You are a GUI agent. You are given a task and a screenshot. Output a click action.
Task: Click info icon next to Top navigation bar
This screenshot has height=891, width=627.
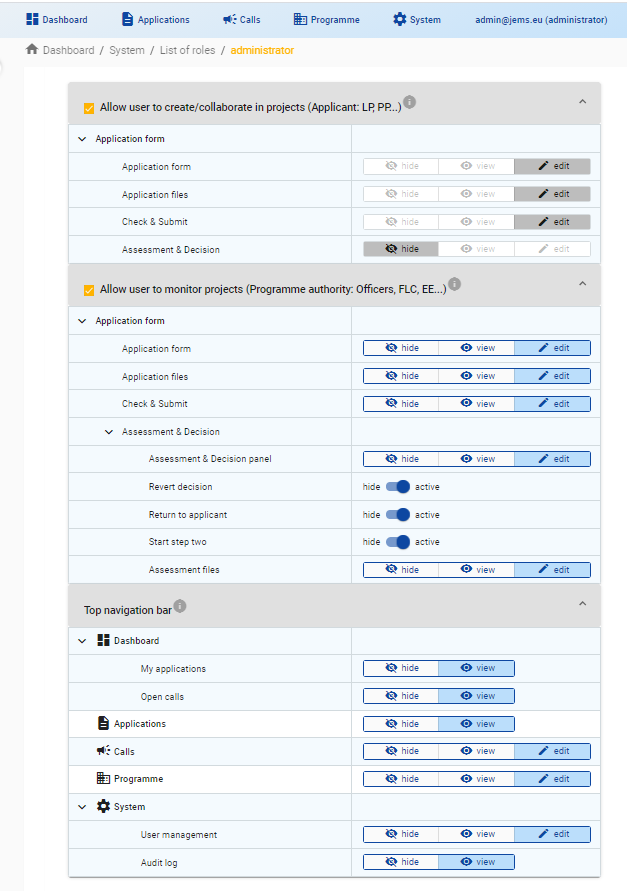pos(180,606)
